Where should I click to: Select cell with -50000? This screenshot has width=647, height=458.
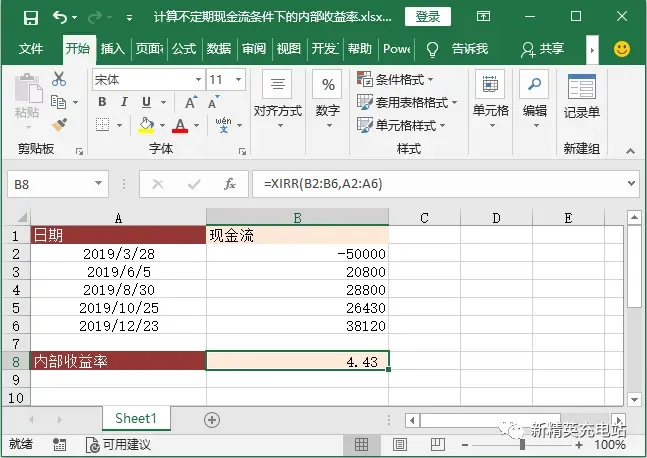[297, 253]
